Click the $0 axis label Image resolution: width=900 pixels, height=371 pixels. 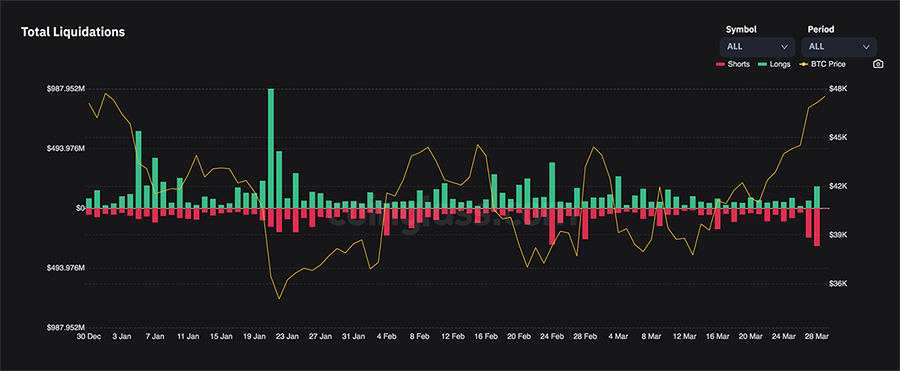(x=80, y=208)
